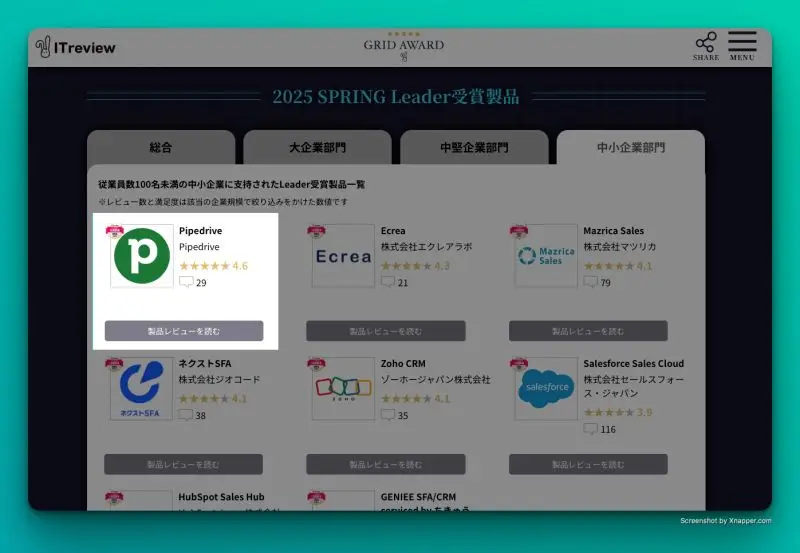Viewport: 800px width, 553px height.
Task: Click Mazrica Sales' review comment icon
Action: click(590, 282)
